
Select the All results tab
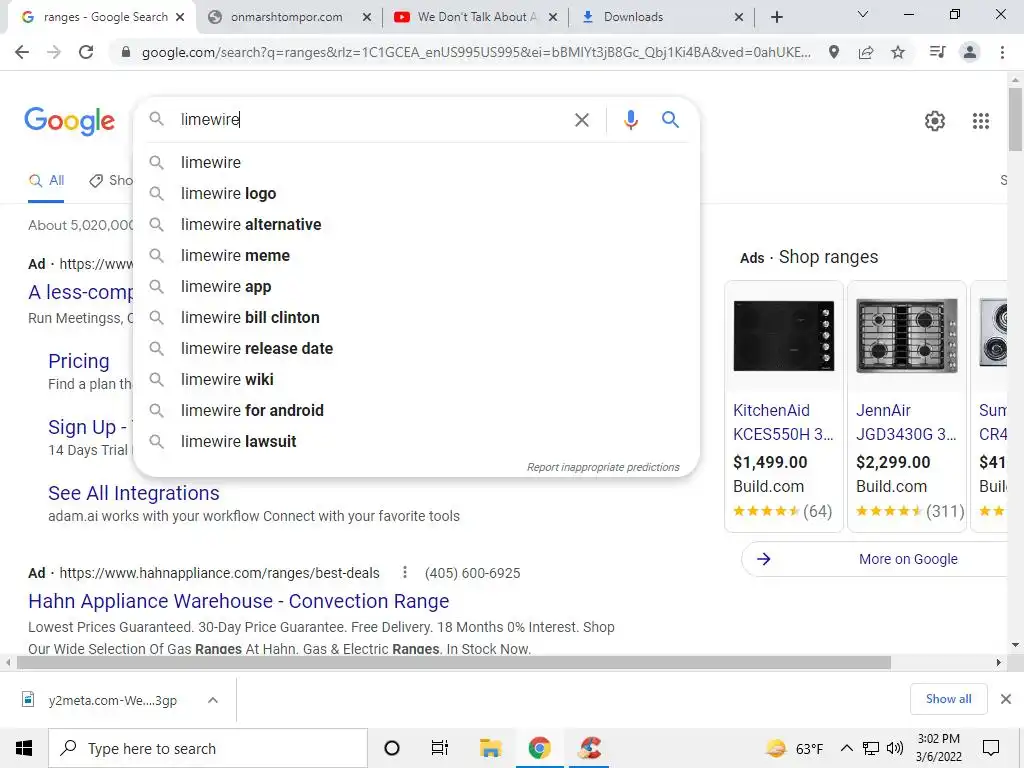(46, 180)
